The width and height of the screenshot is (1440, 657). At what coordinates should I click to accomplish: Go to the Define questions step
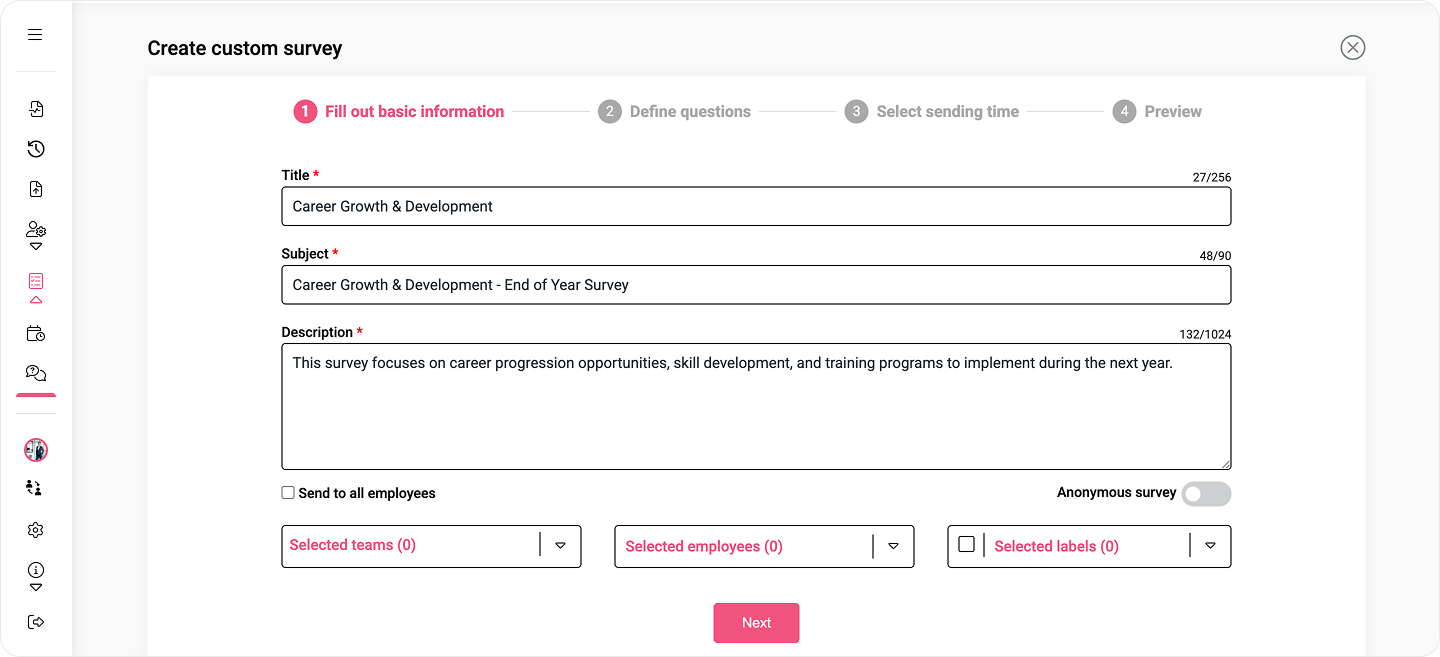[689, 112]
